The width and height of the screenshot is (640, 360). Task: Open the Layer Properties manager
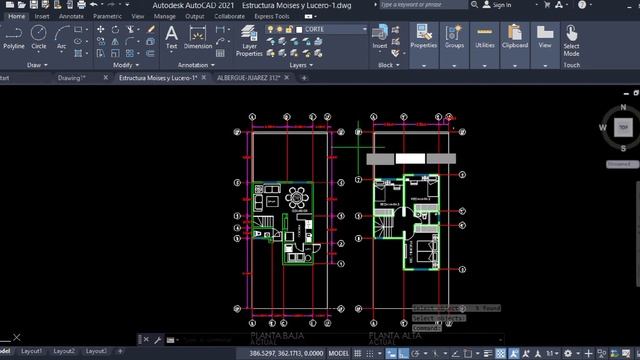coord(249,40)
